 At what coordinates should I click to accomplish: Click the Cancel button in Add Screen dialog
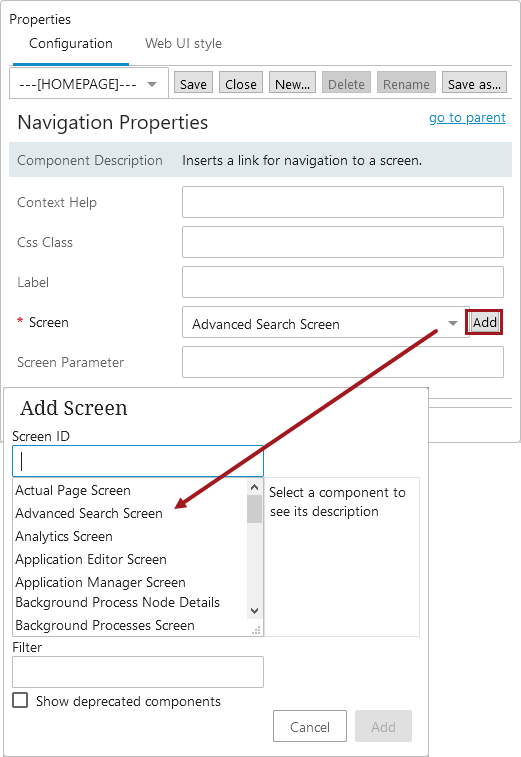pyautogui.click(x=310, y=726)
